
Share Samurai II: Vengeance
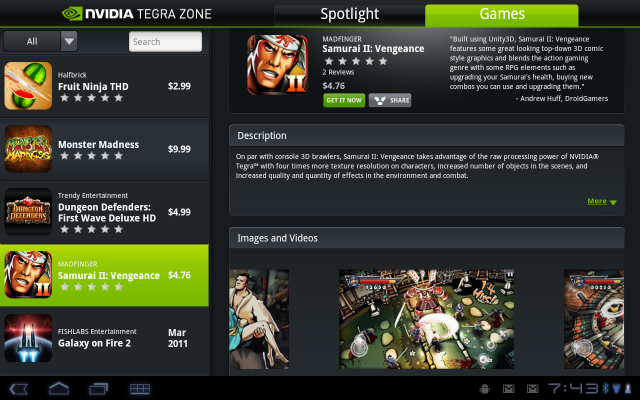click(390, 100)
